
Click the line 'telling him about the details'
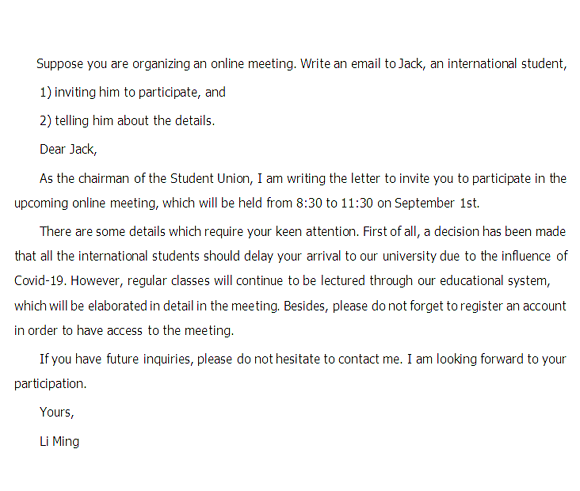135,121
